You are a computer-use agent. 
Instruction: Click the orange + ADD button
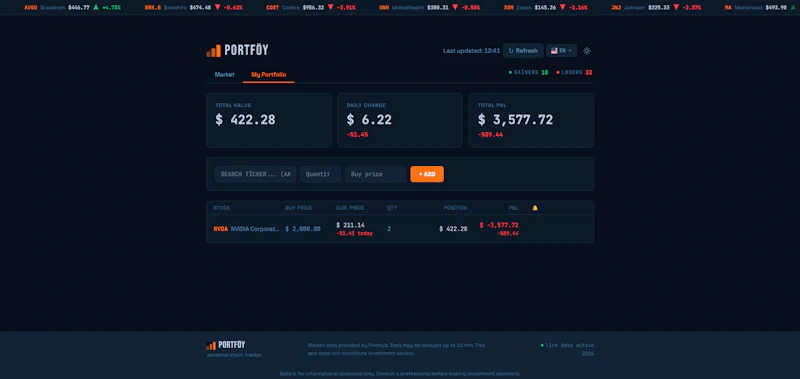point(427,174)
